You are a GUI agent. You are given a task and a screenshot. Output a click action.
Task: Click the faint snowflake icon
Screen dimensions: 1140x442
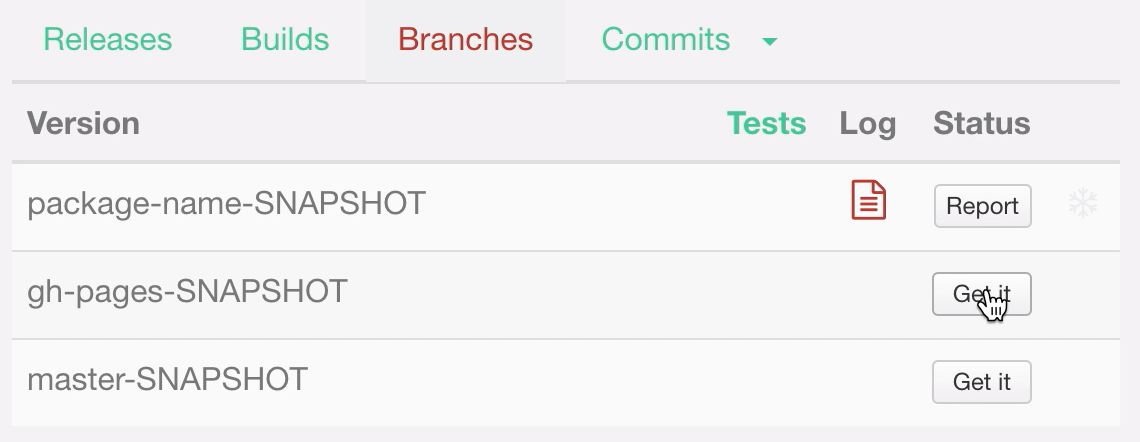pos(1082,204)
